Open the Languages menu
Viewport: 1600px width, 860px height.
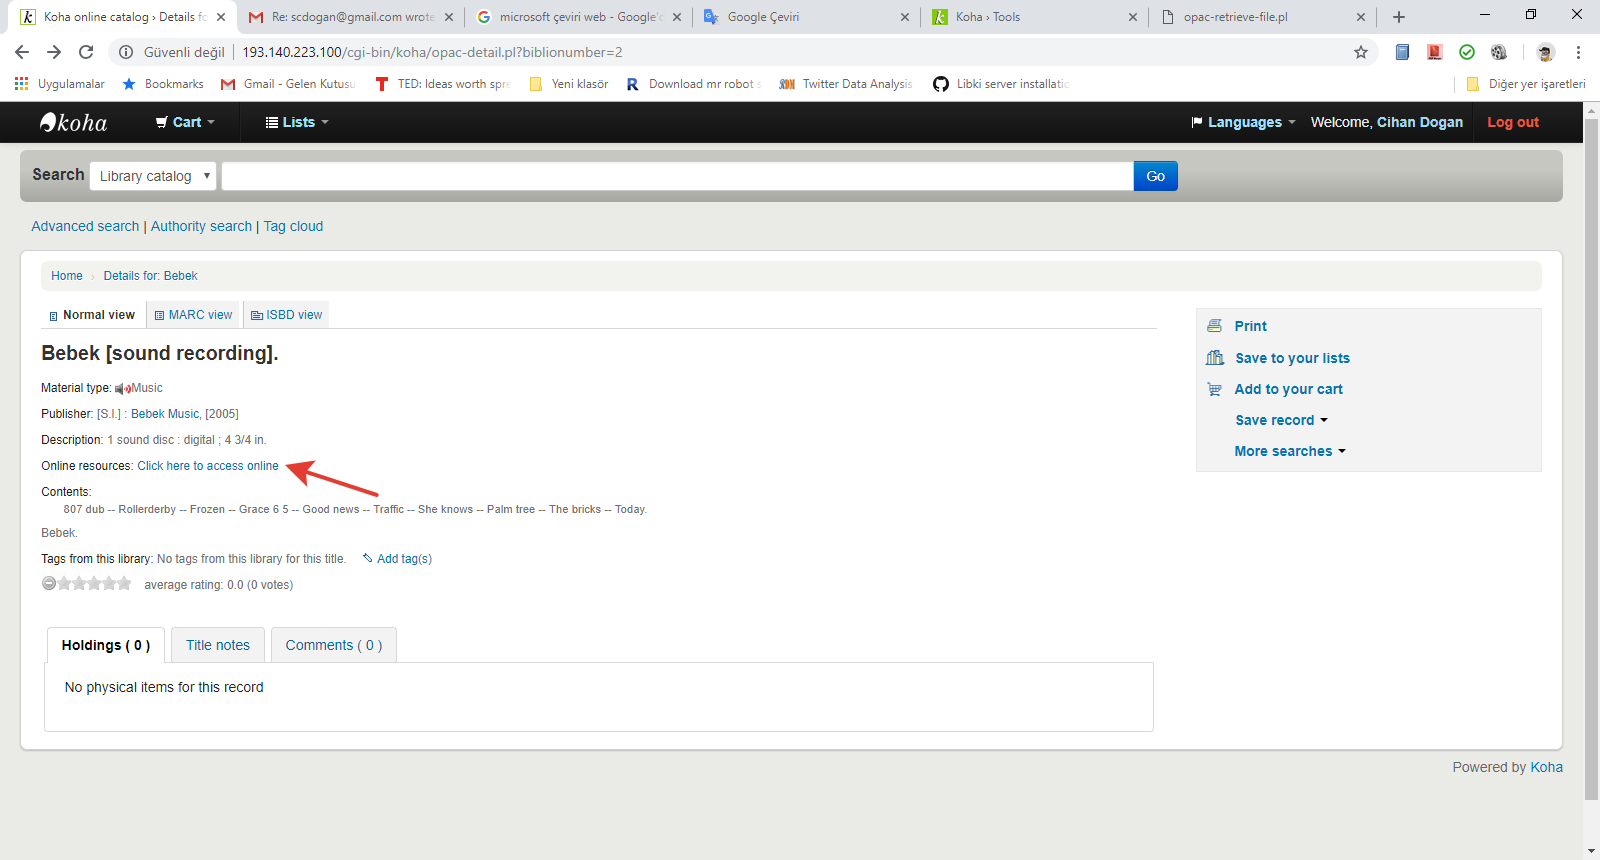point(1243,122)
